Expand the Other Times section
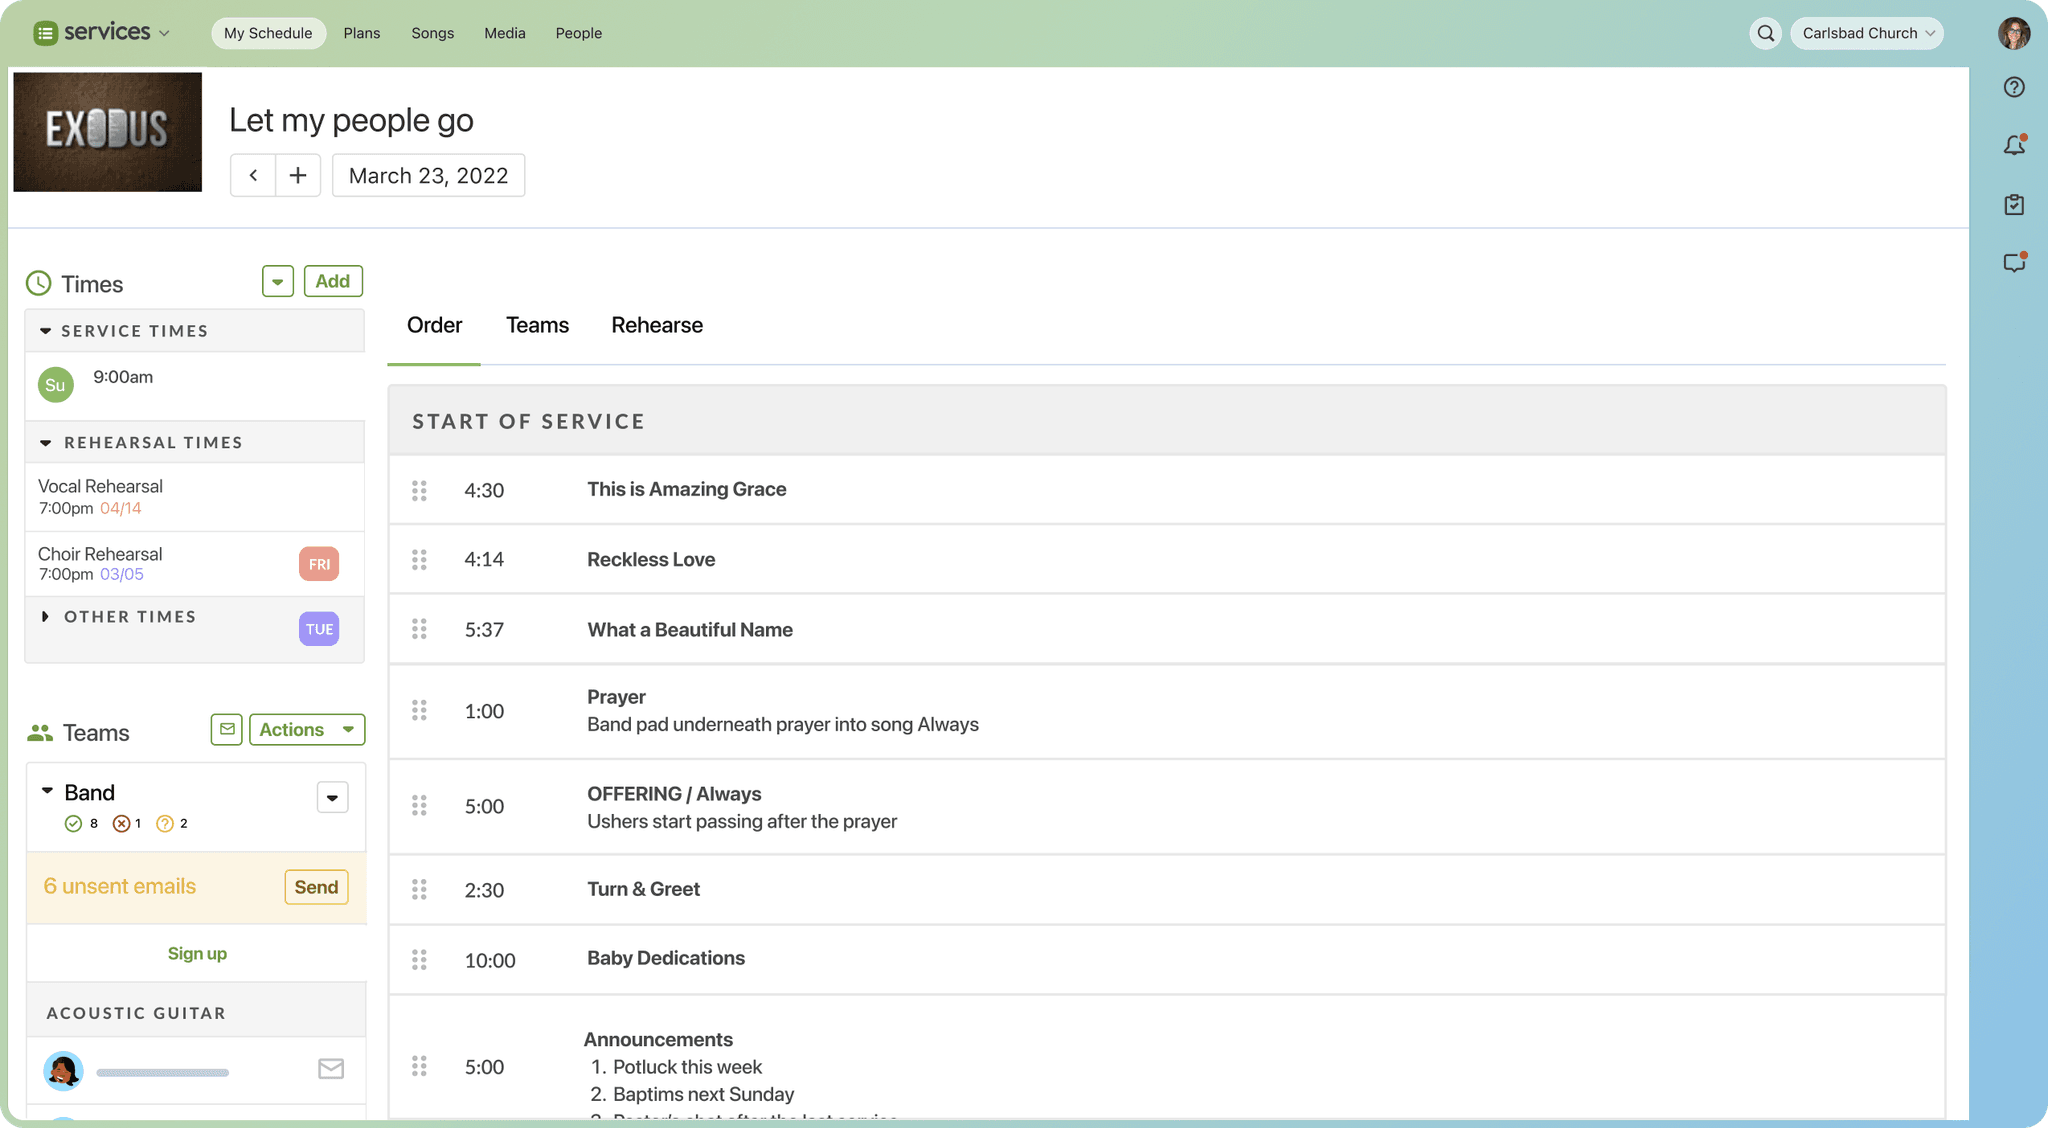The height and width of the screenshot is (1128, 2048). [x=46, y=617]
